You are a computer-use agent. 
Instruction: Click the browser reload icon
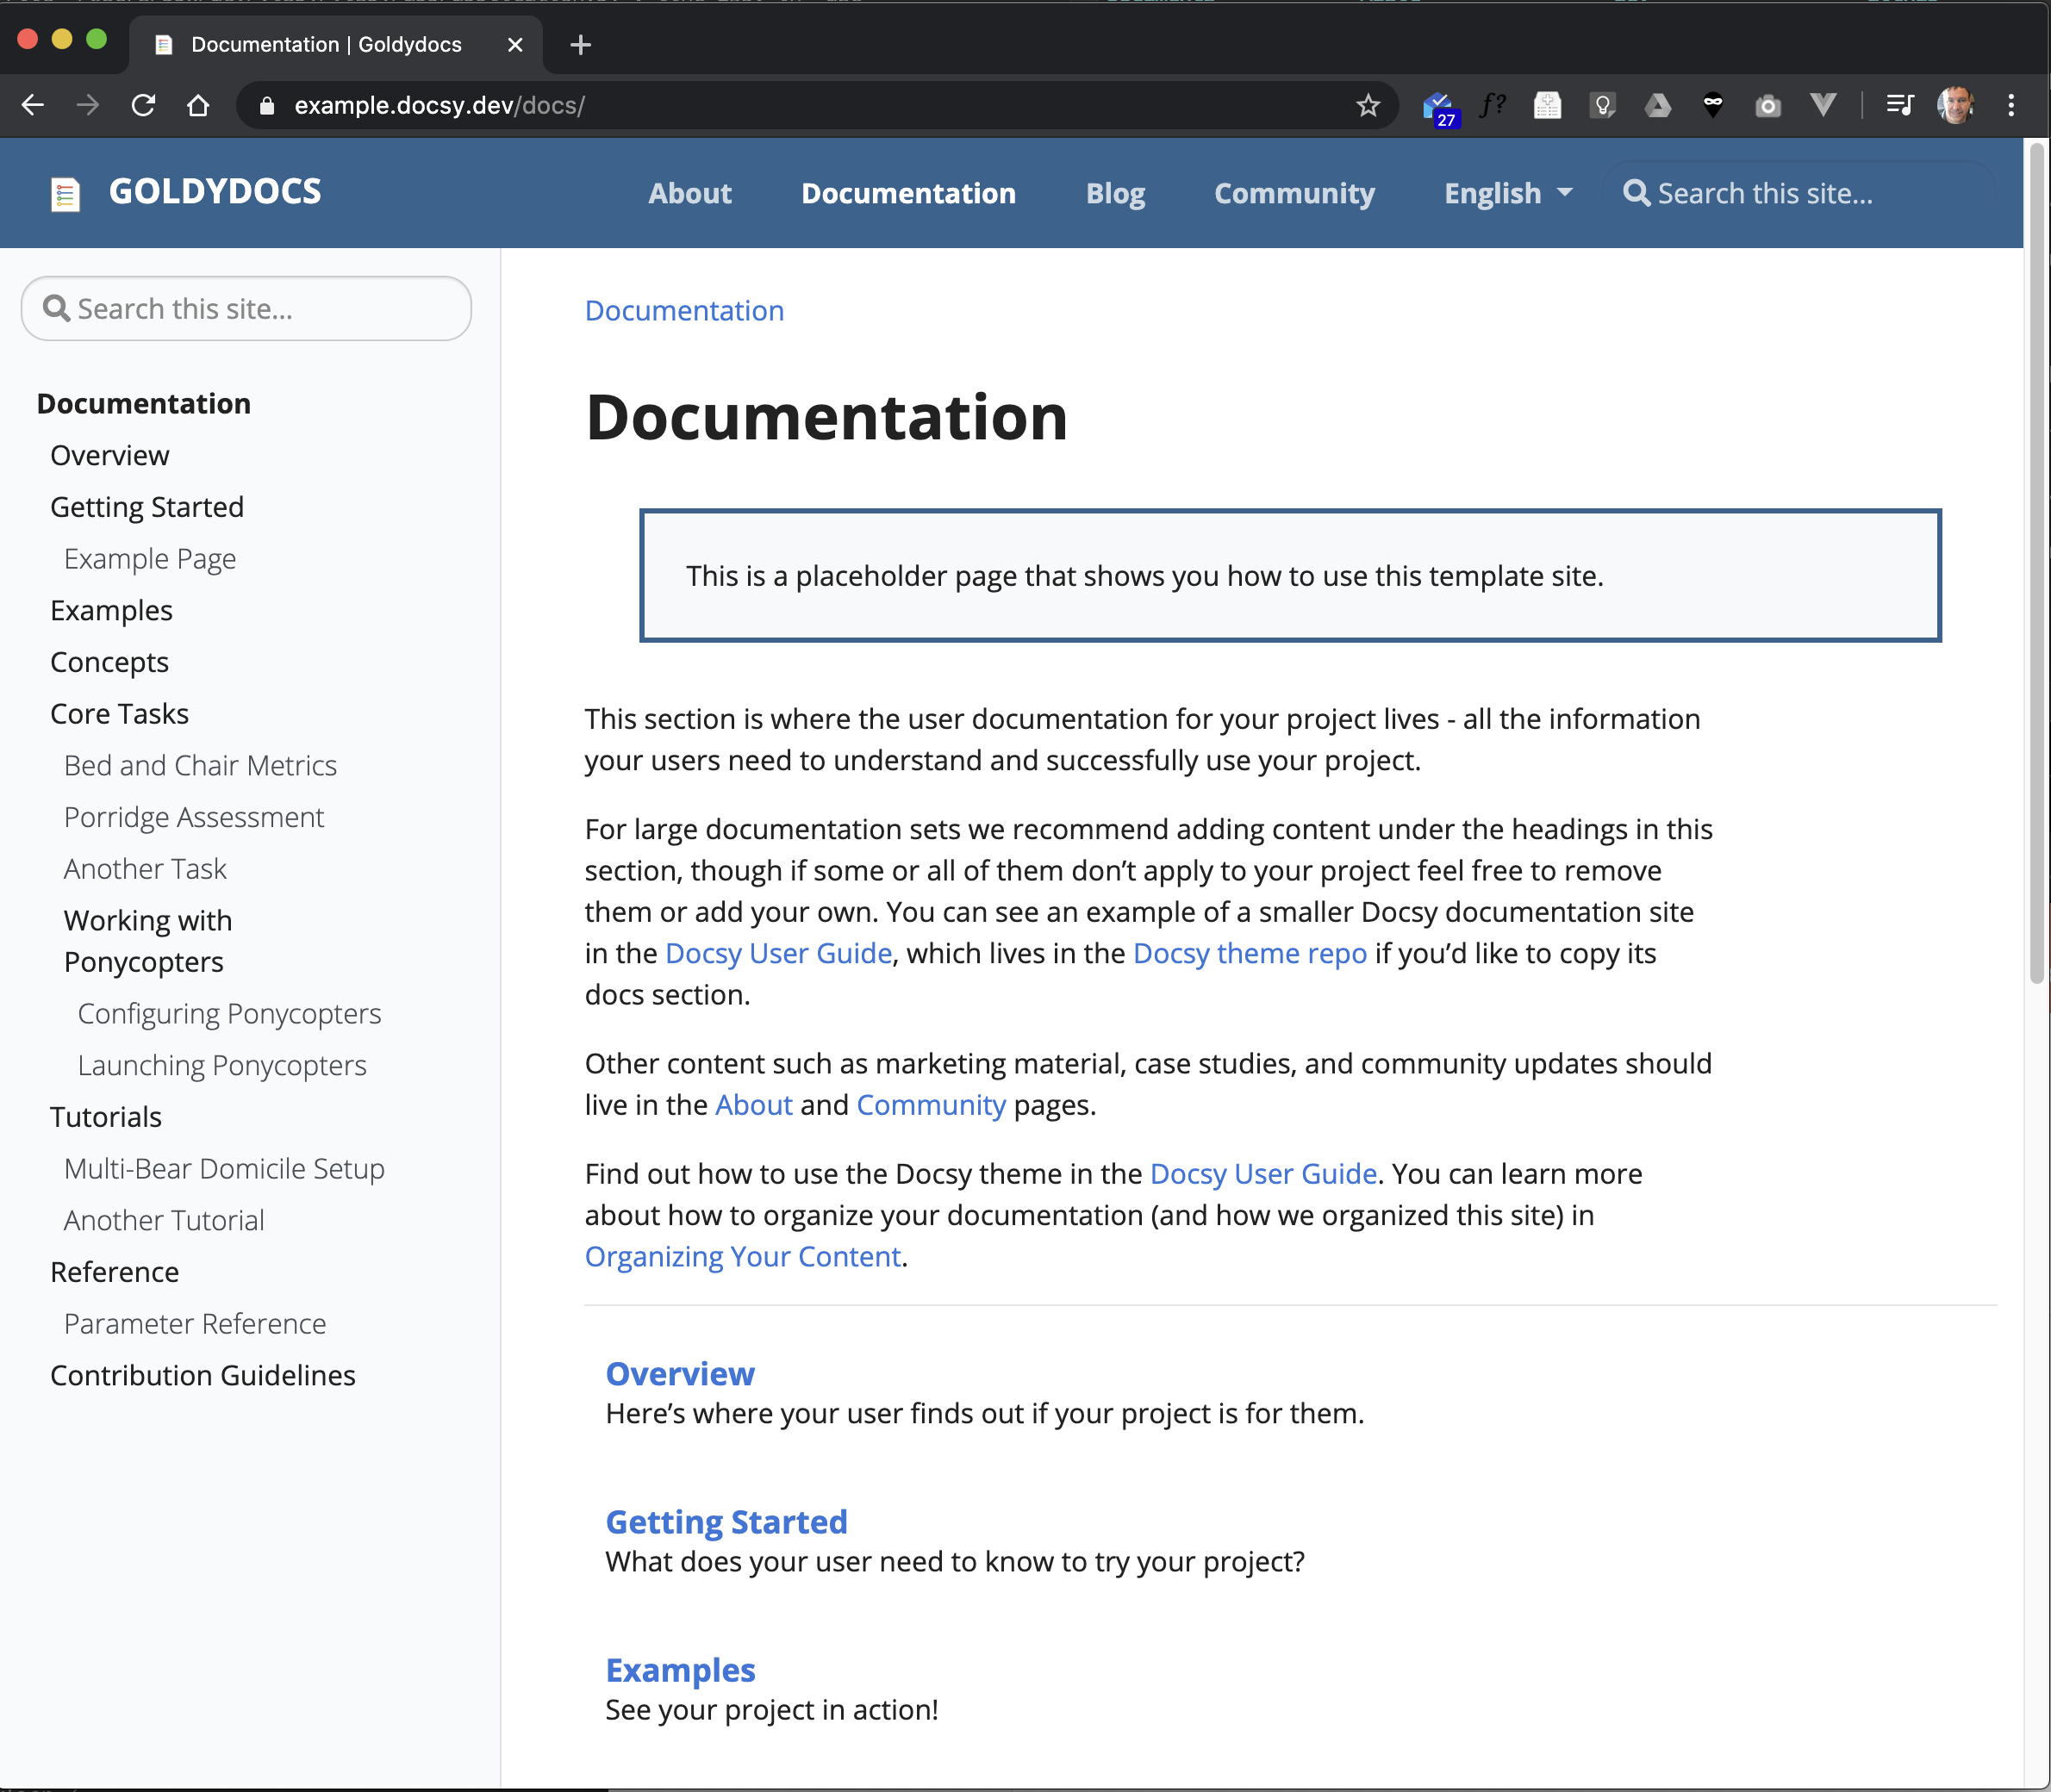click(x=143, y=105)
